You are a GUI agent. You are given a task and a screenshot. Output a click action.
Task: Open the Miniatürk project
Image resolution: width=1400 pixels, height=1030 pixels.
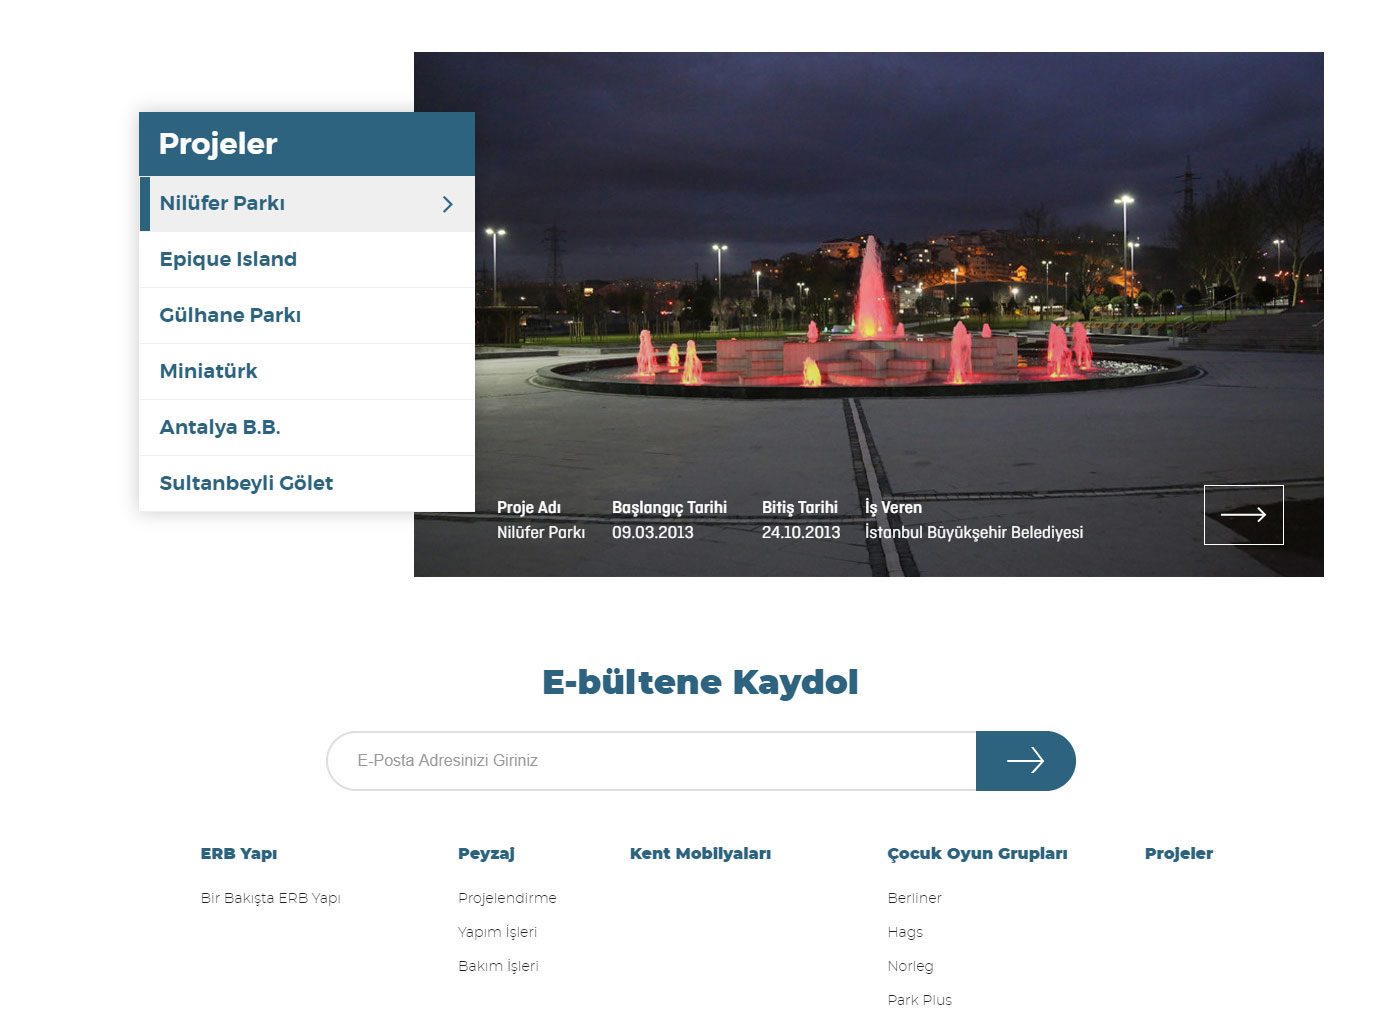pos(208,371)
